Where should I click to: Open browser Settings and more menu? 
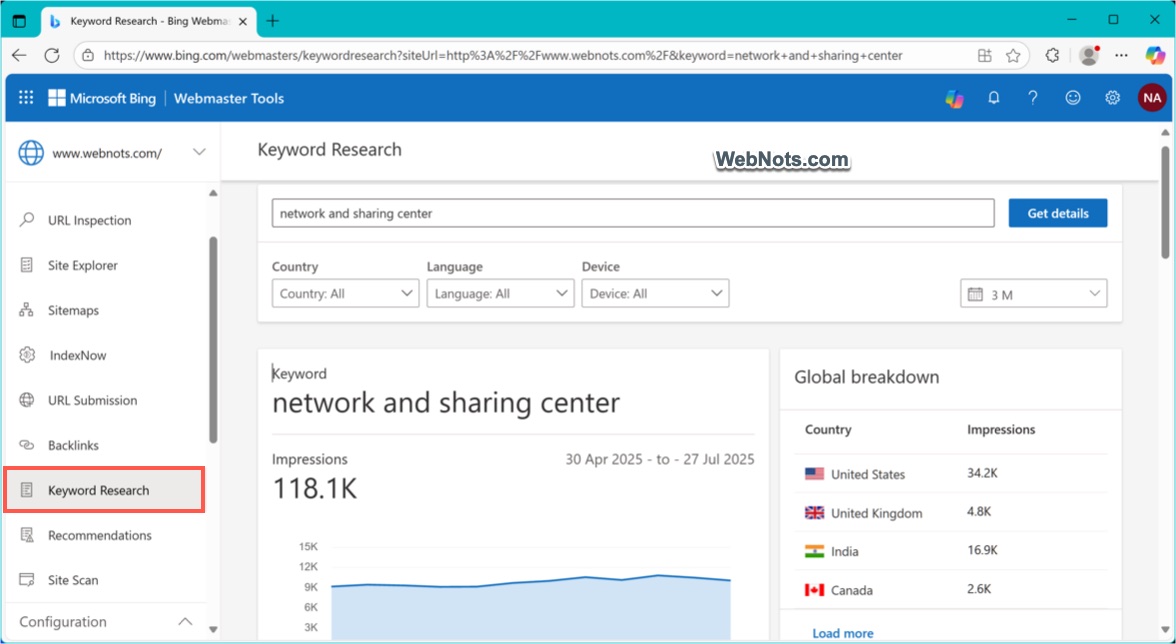1121,55
